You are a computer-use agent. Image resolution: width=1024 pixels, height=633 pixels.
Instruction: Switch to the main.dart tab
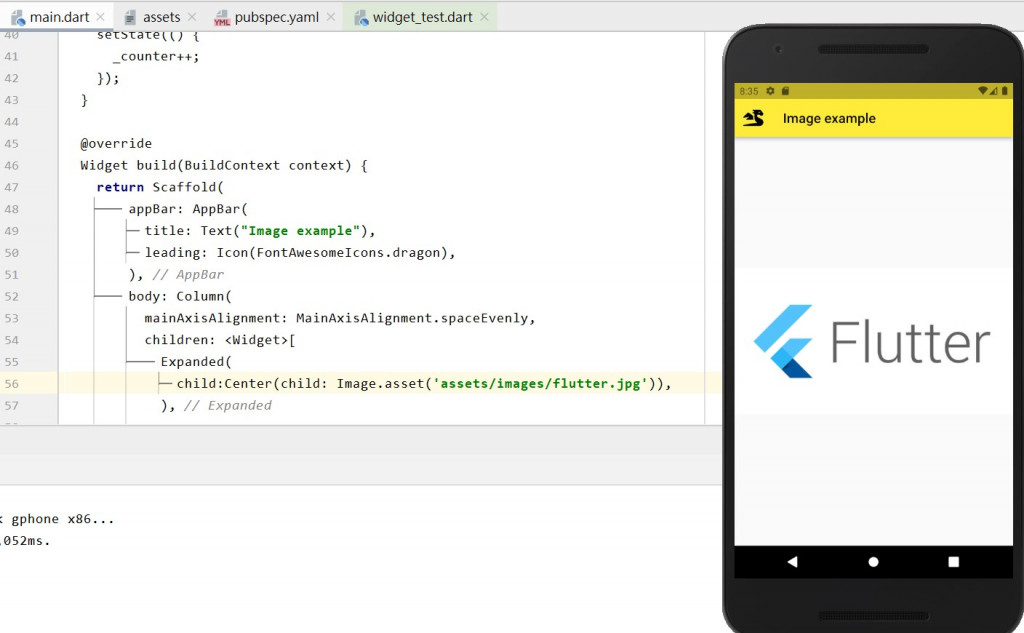click(59, 17)
